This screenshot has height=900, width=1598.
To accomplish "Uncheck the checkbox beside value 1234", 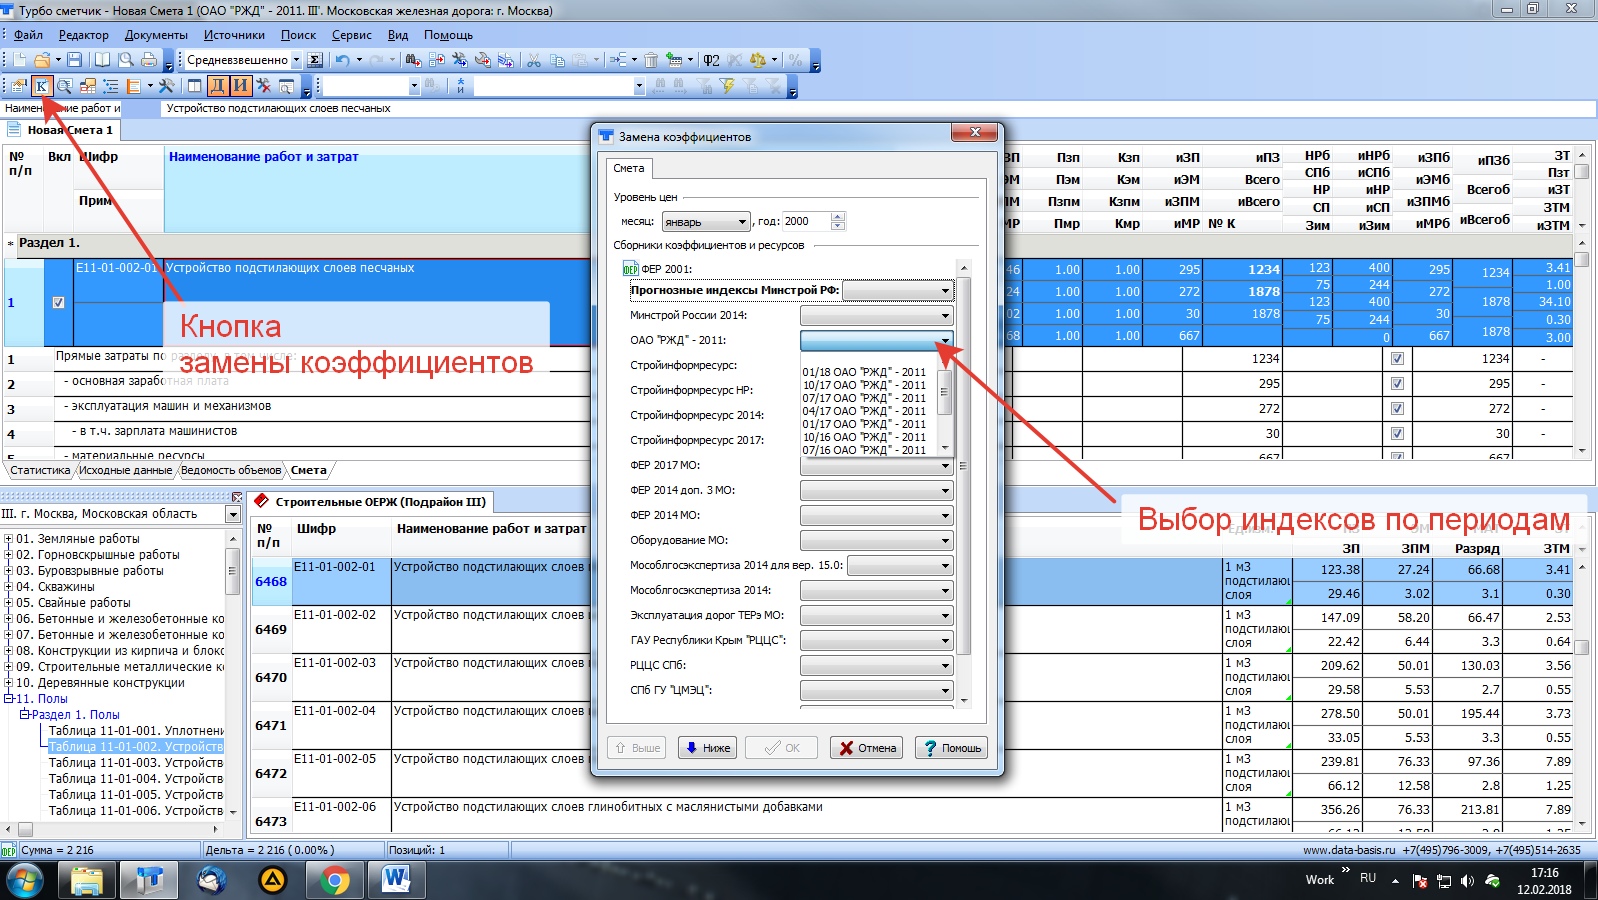I will (1397, 359).
